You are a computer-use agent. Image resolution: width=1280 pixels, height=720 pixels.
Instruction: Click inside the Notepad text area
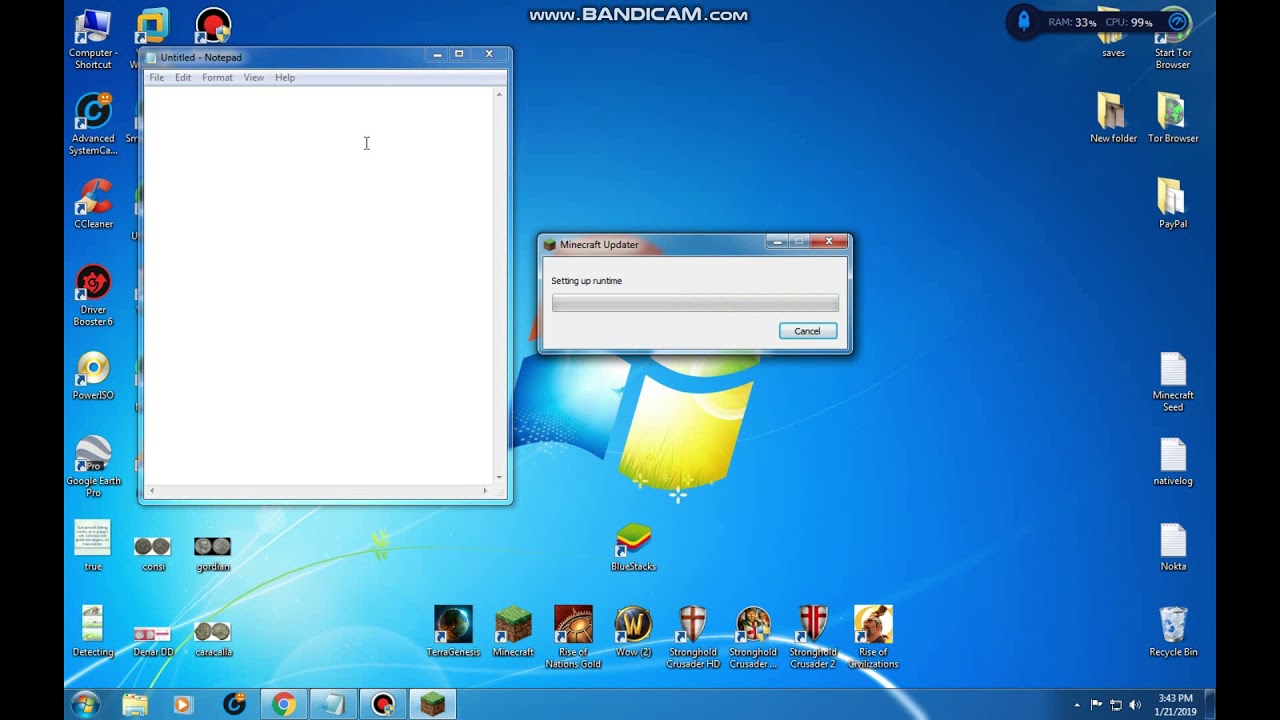tap(319, 285)
